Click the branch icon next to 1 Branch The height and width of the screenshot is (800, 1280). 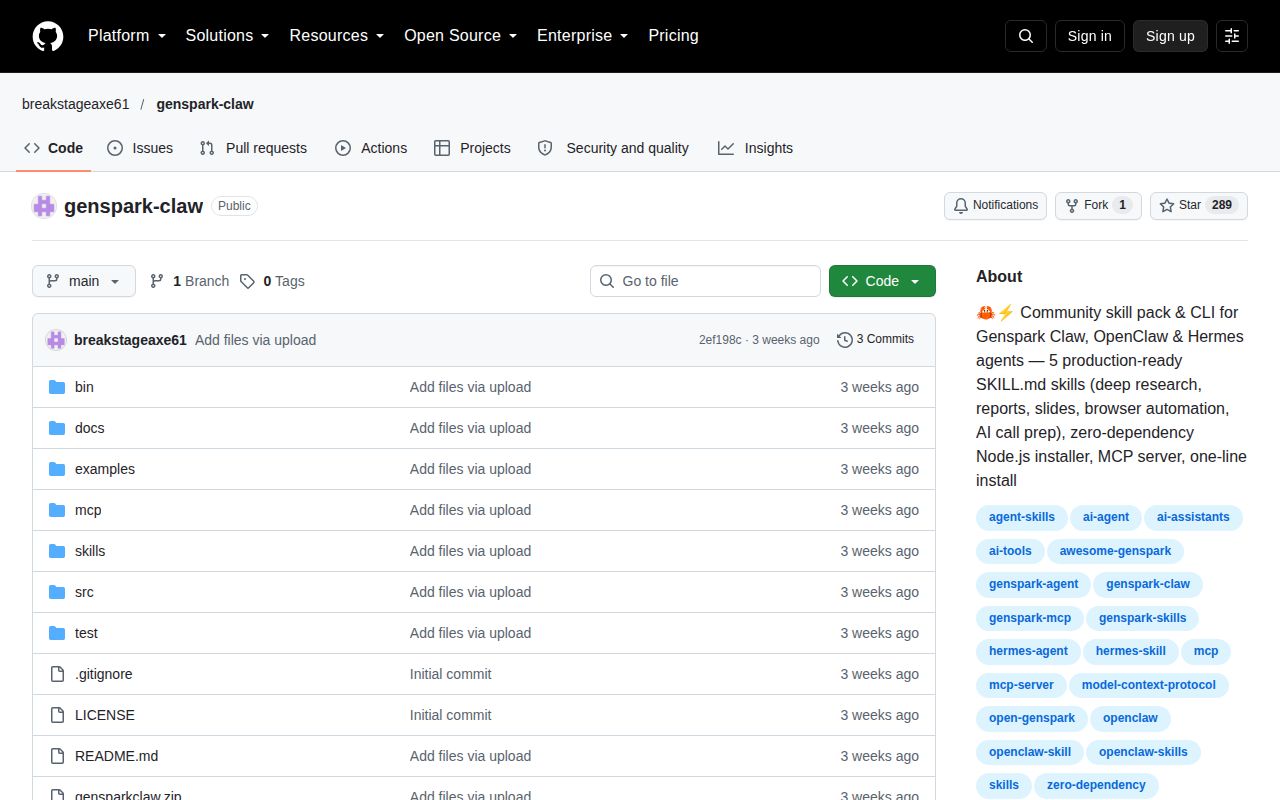(x=157, y=281)
